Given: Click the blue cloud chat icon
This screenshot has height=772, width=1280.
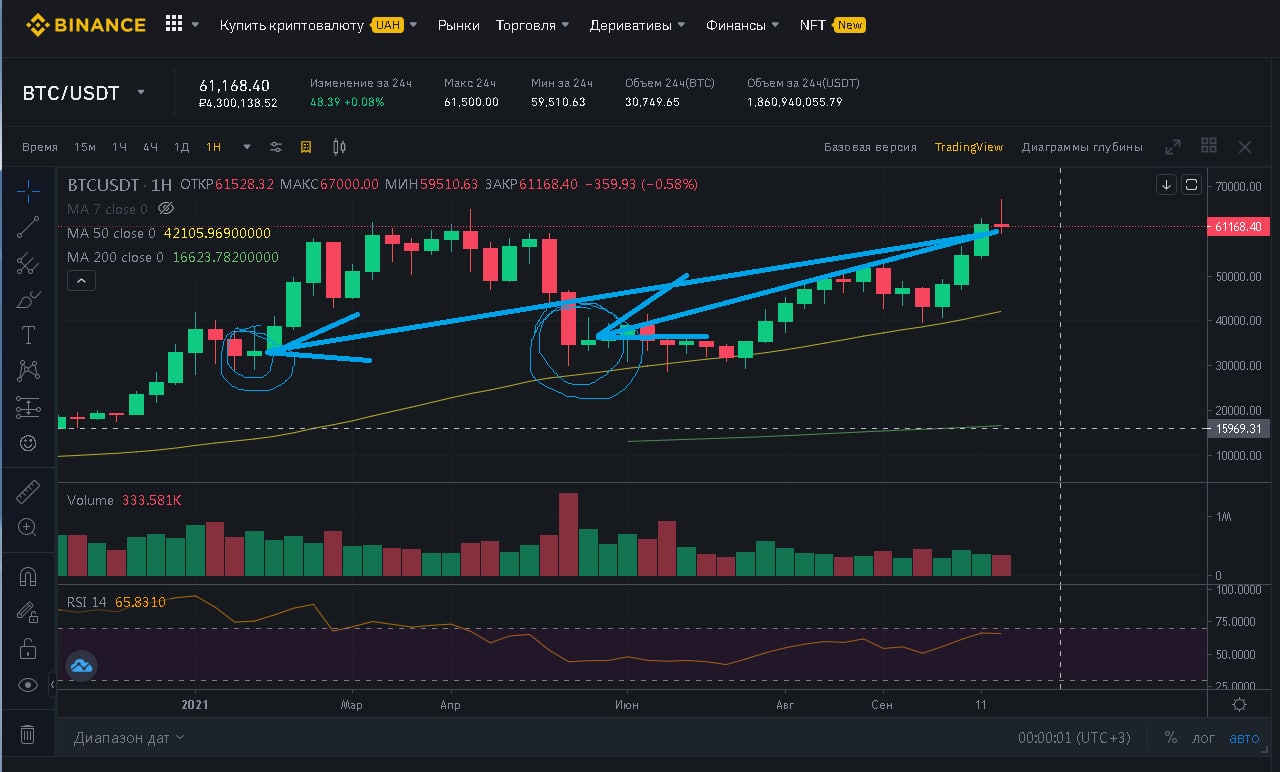Looking at the screenshot, I should 81,665.
